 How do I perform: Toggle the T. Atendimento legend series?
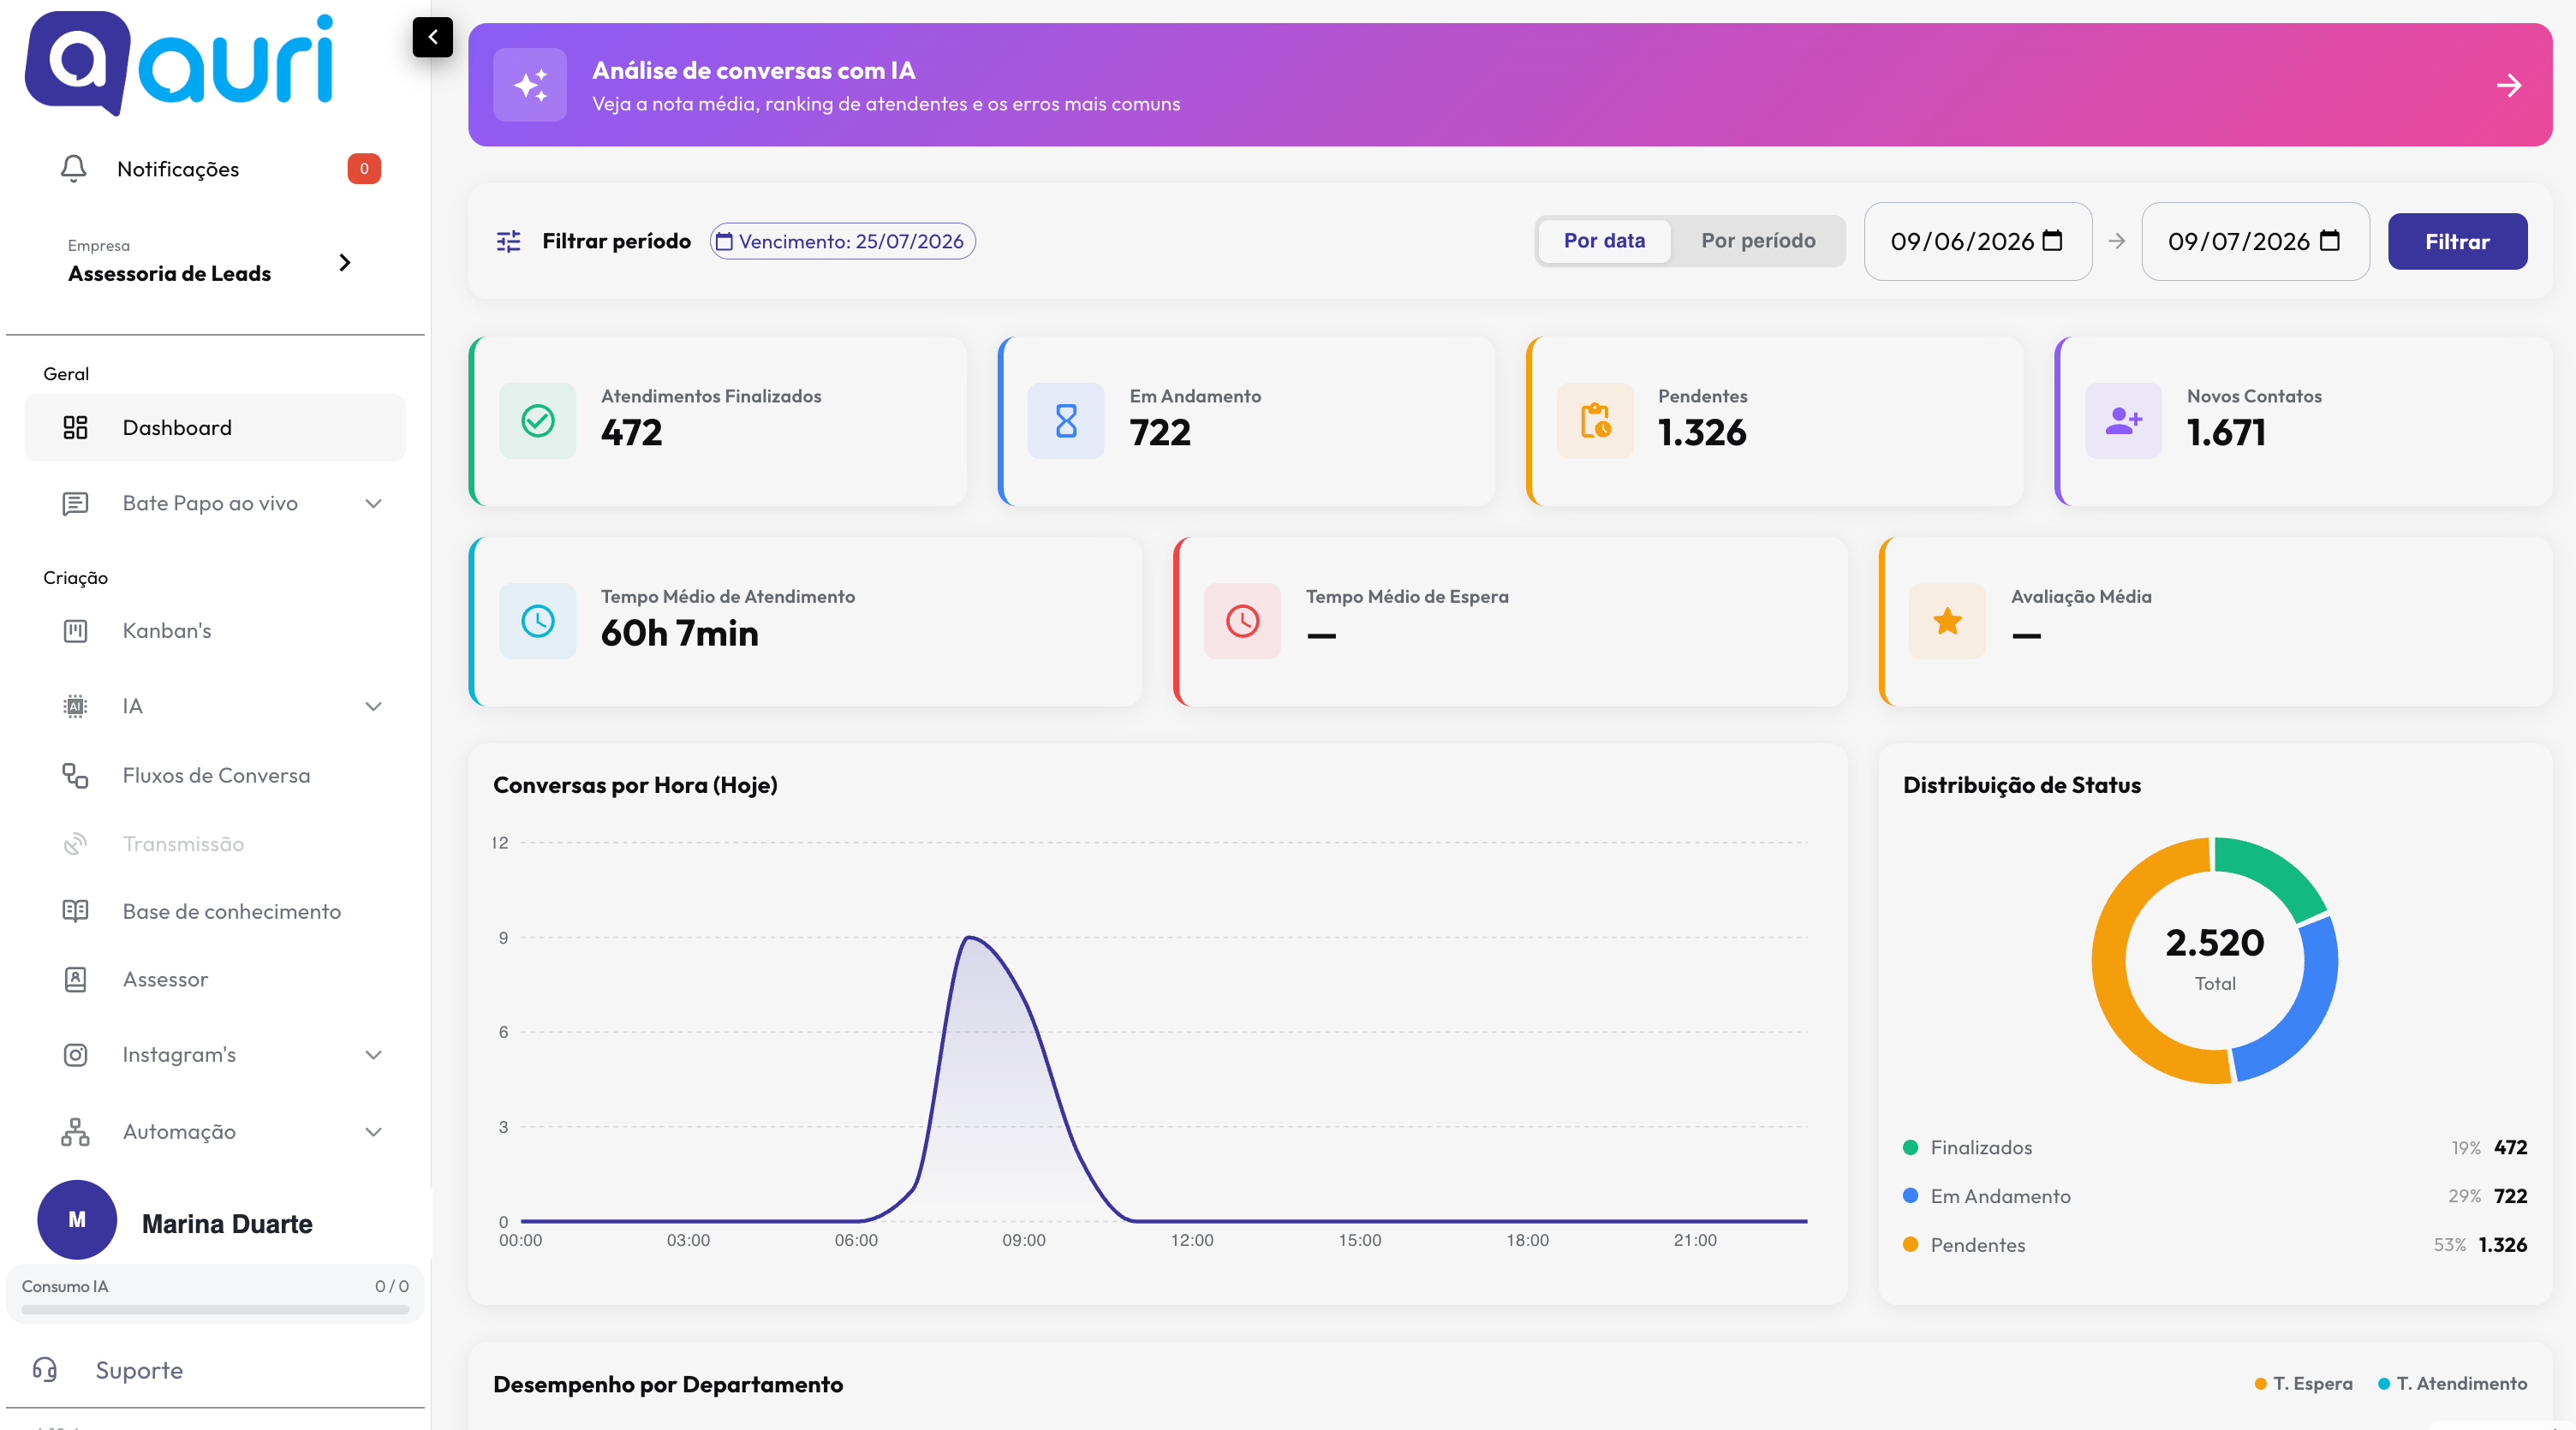[x=2452, y=1383]
